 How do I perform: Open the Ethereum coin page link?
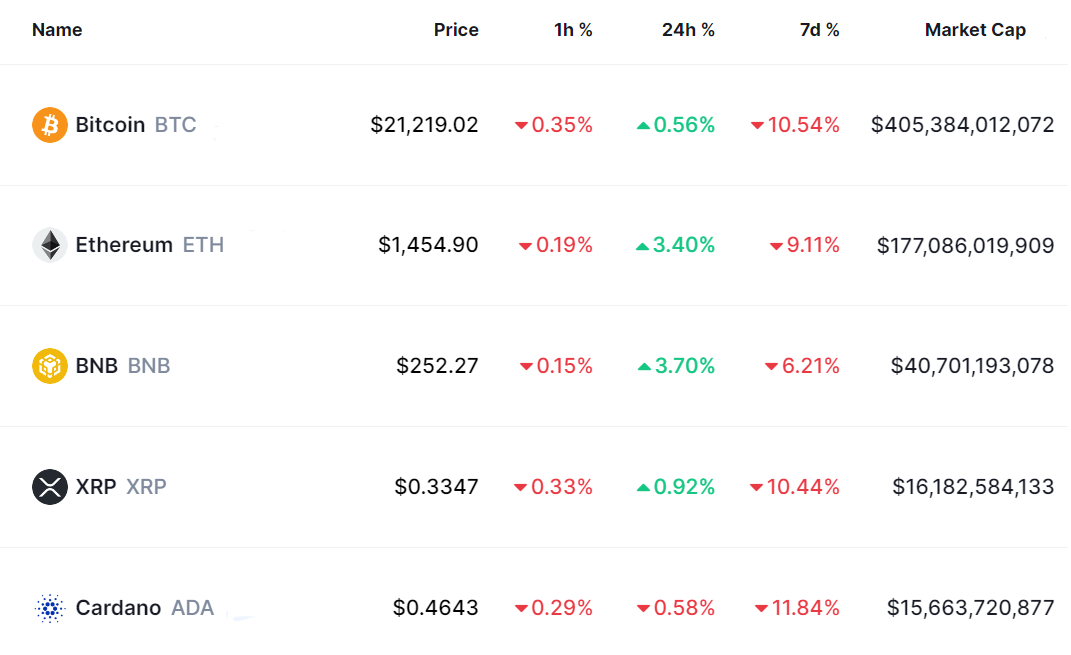tap(124, 245)
